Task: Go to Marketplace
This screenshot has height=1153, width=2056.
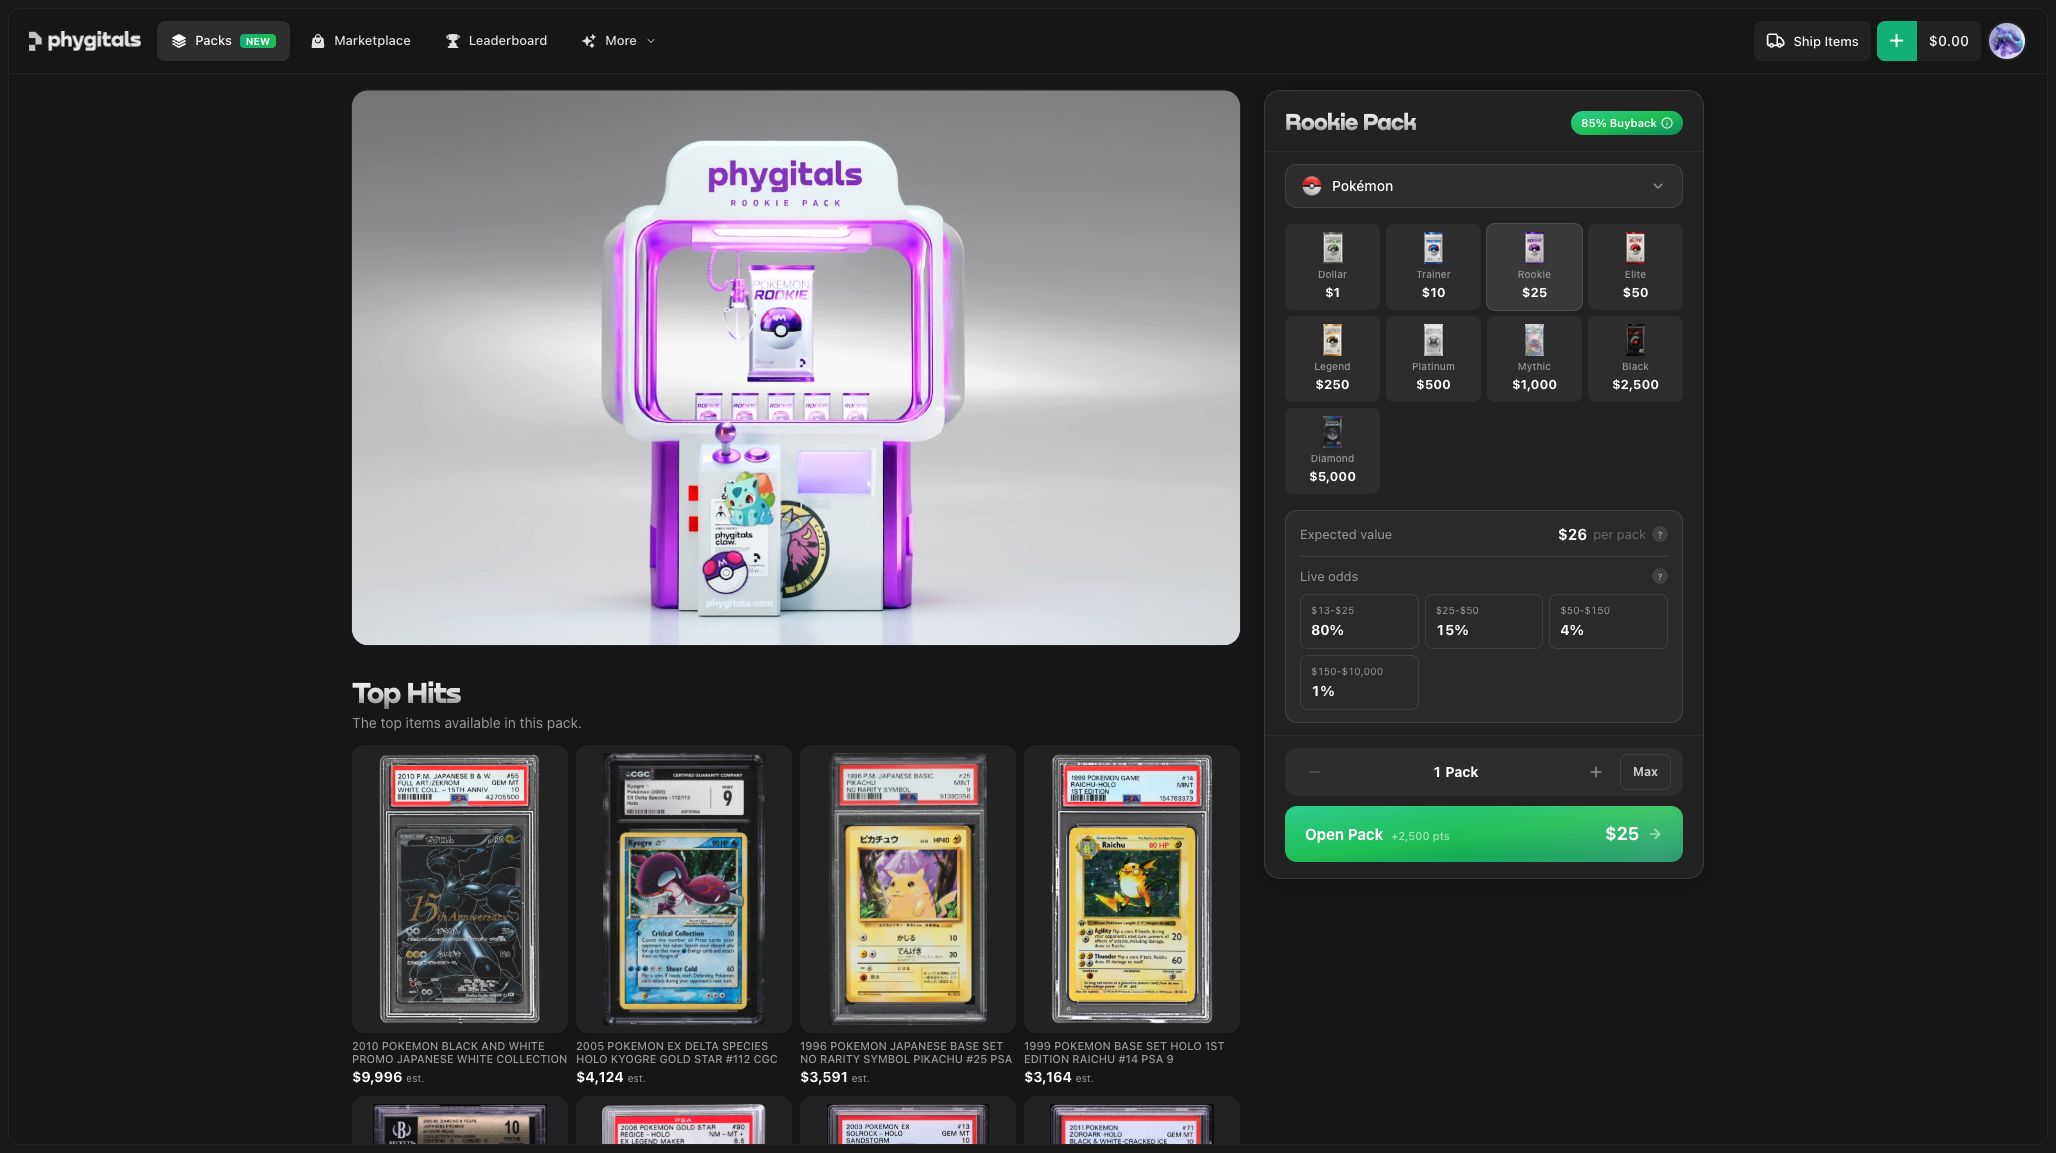Action: [x=360, y=41]
